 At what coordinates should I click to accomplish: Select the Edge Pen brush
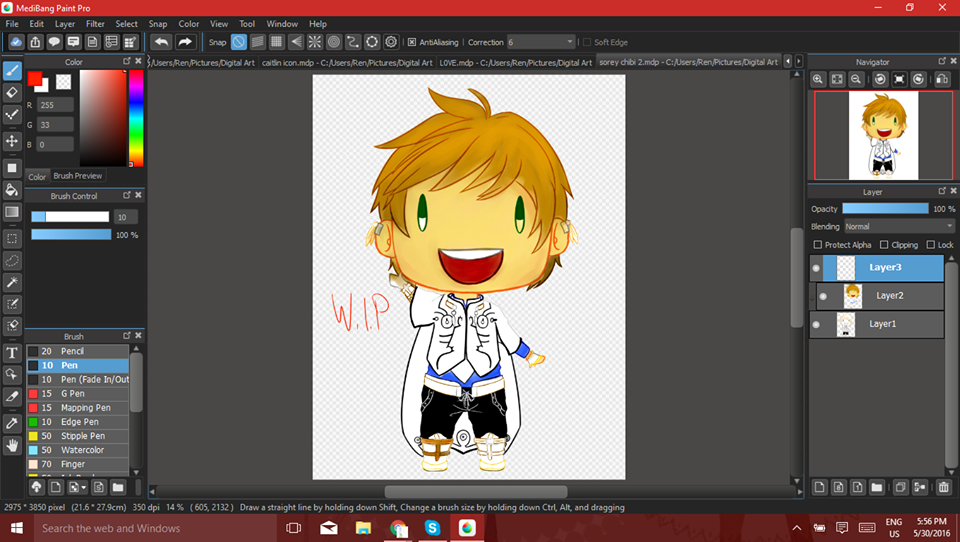(x=78, y=422)
